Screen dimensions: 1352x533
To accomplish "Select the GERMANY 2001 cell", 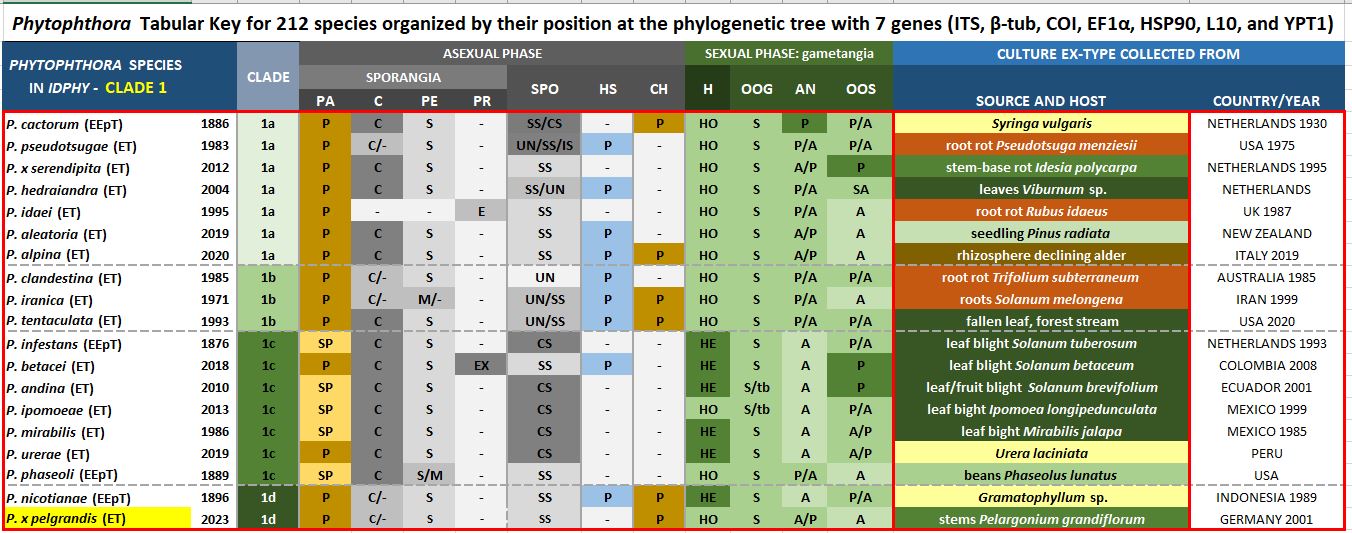I will [x=1266, y=519].
